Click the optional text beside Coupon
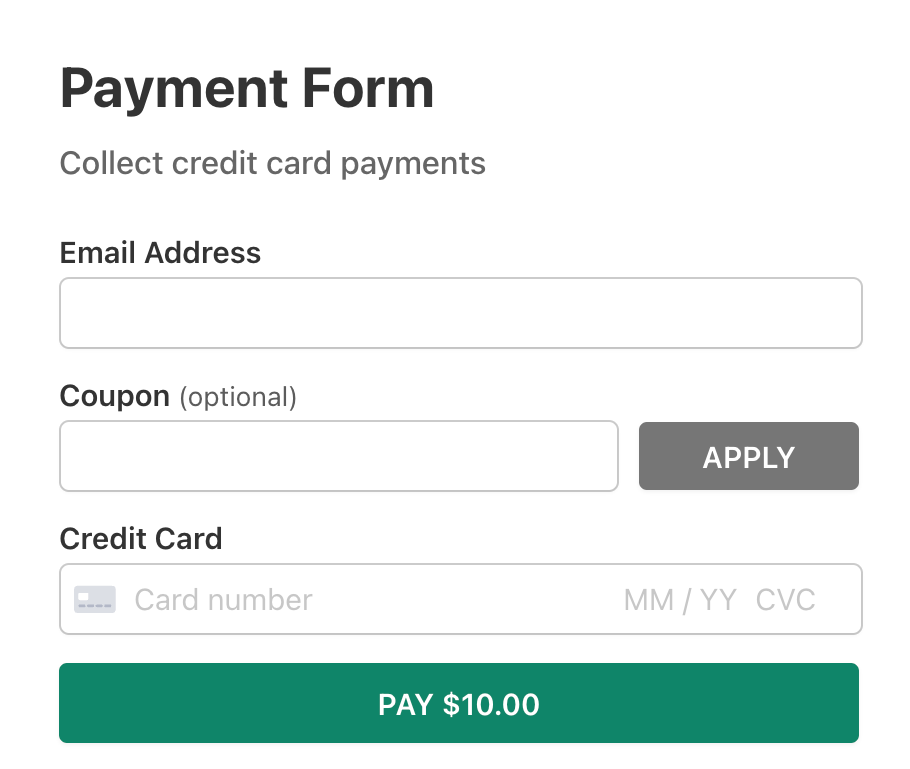 coord(237,397)
